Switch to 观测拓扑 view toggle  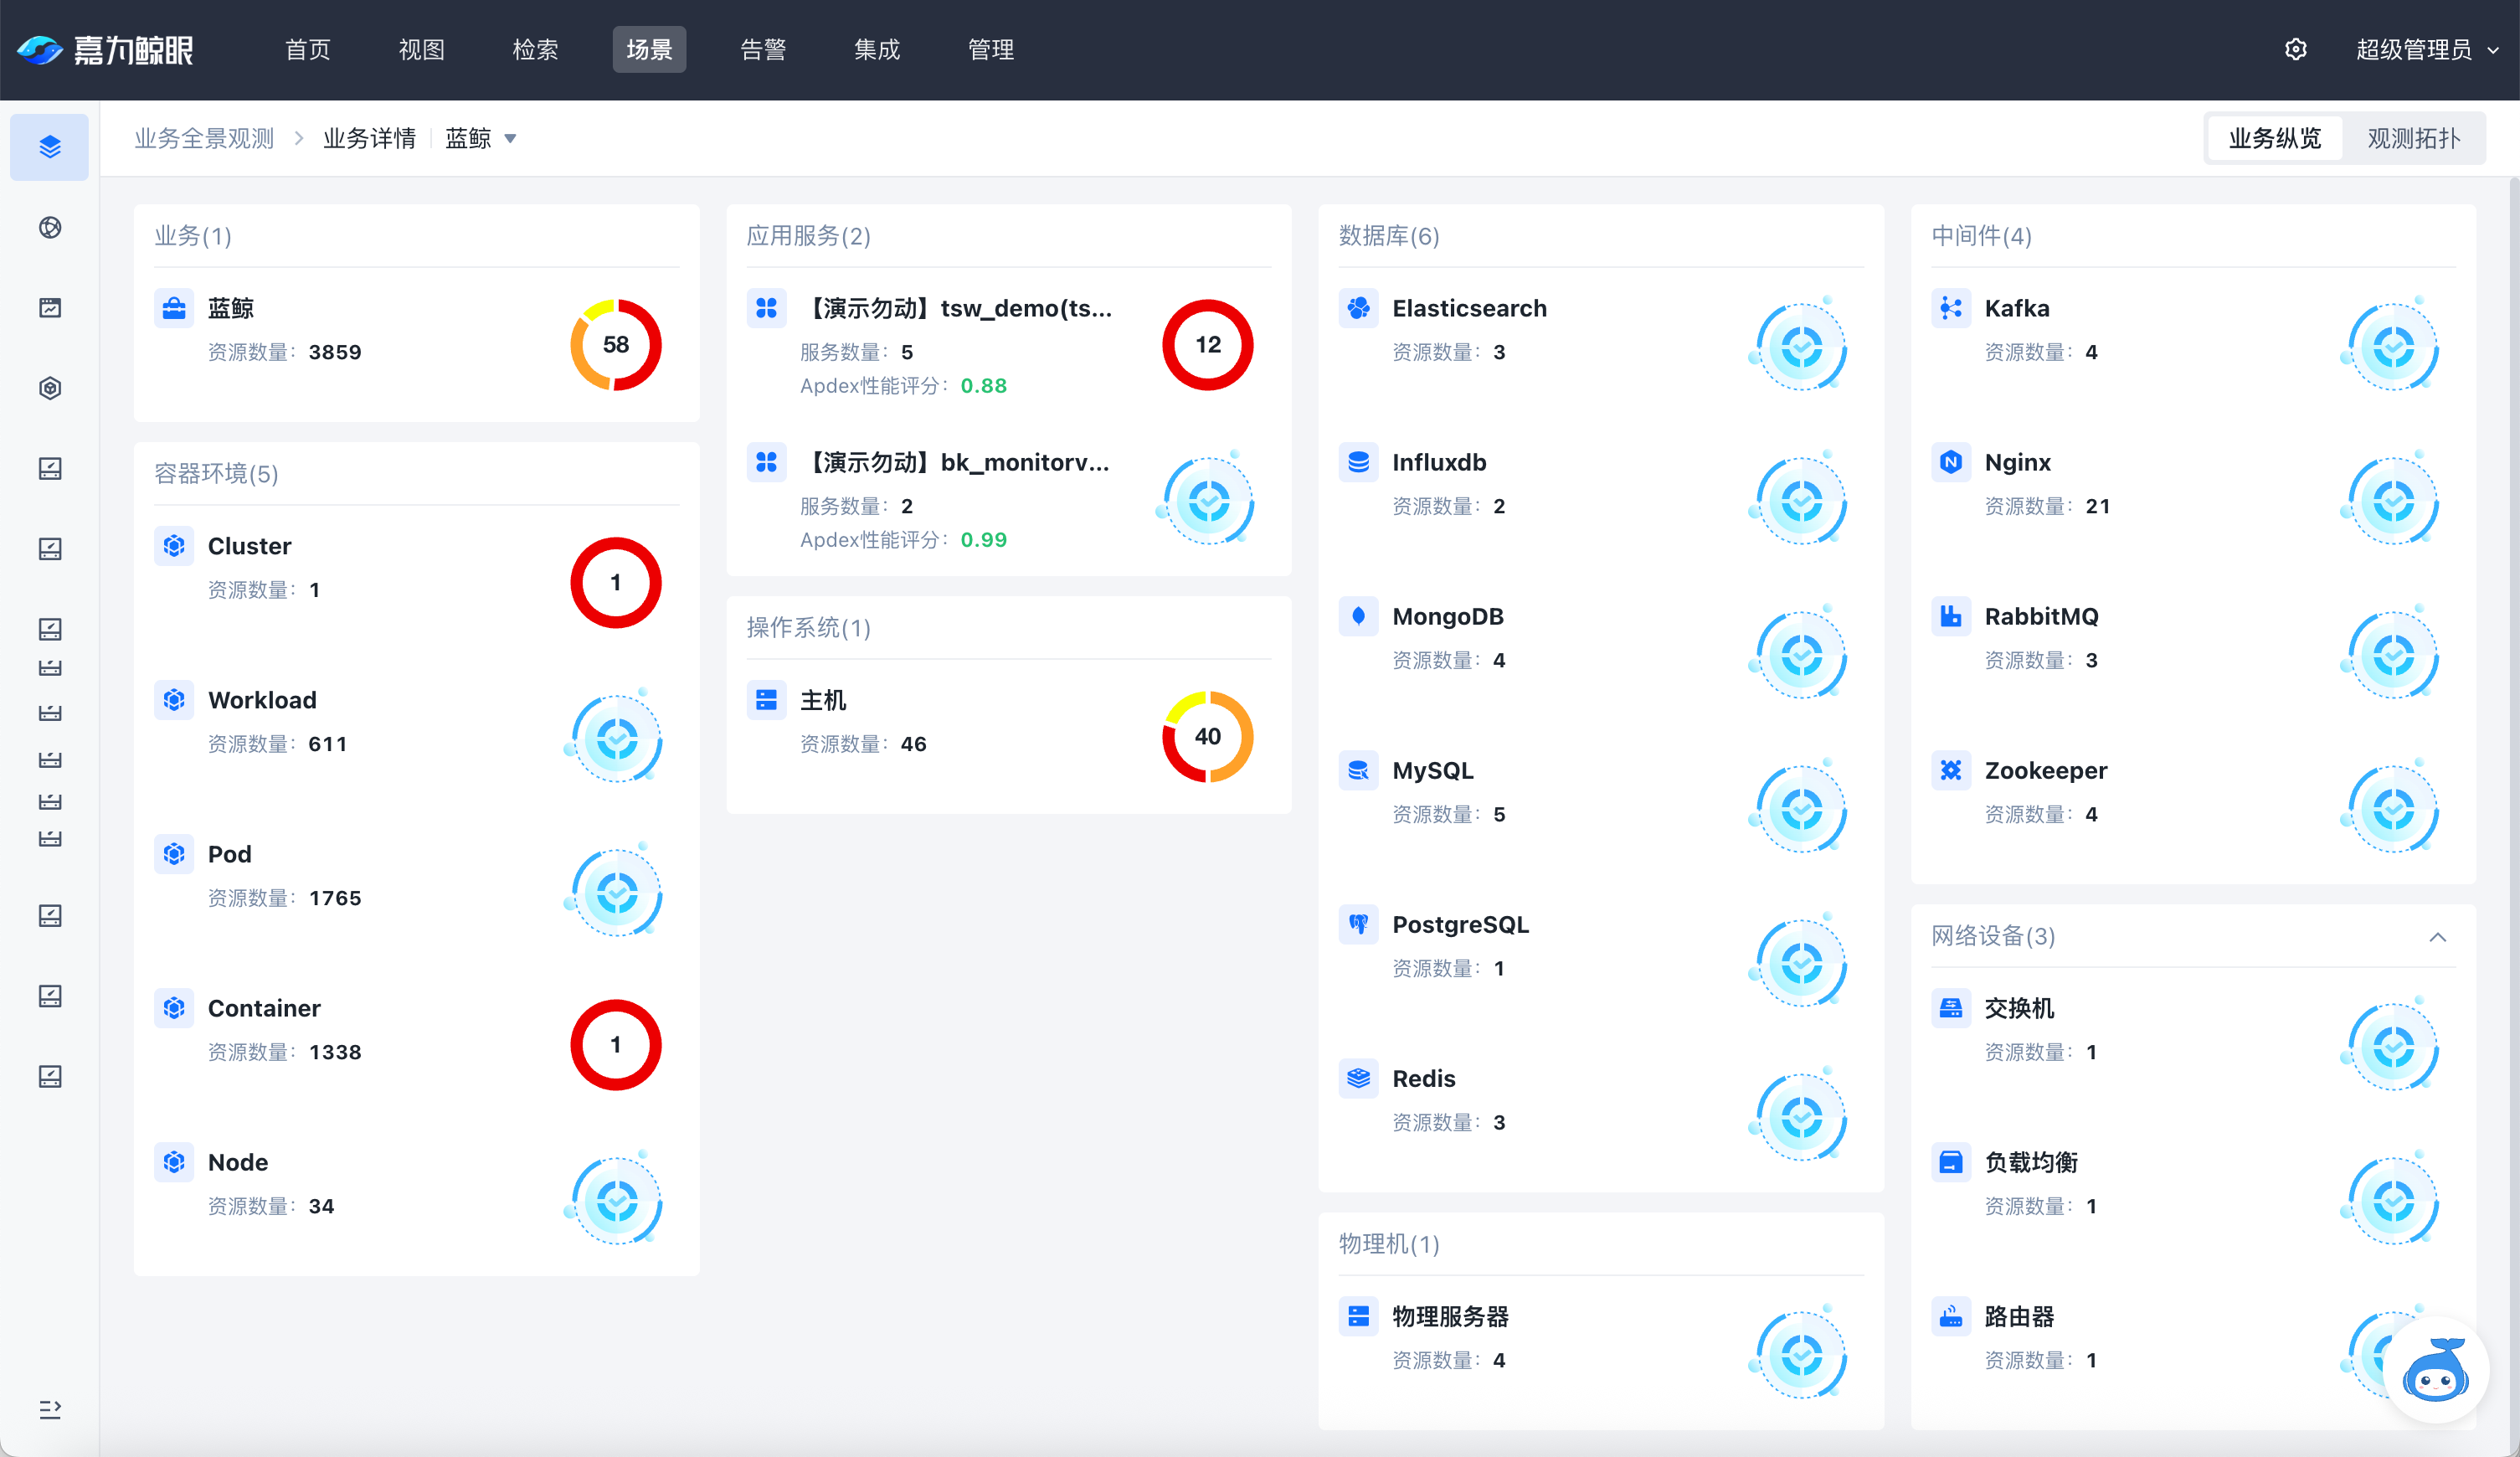2413,138
